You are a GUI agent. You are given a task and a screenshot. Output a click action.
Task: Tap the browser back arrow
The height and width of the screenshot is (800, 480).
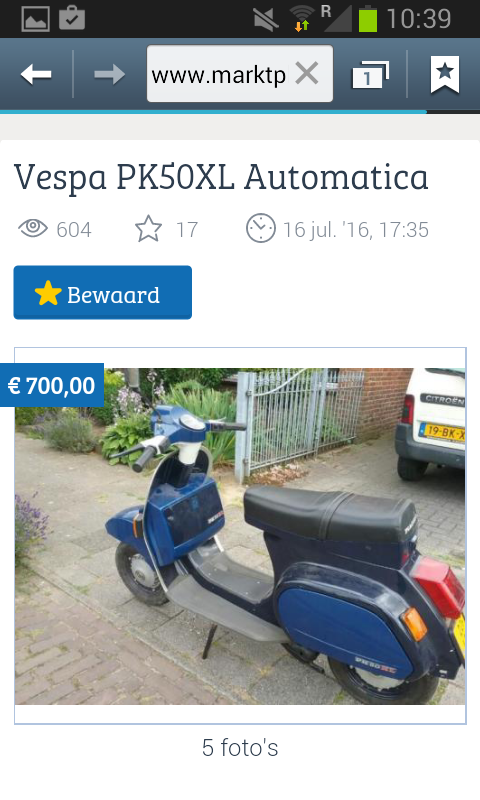[x=36, y=74]
